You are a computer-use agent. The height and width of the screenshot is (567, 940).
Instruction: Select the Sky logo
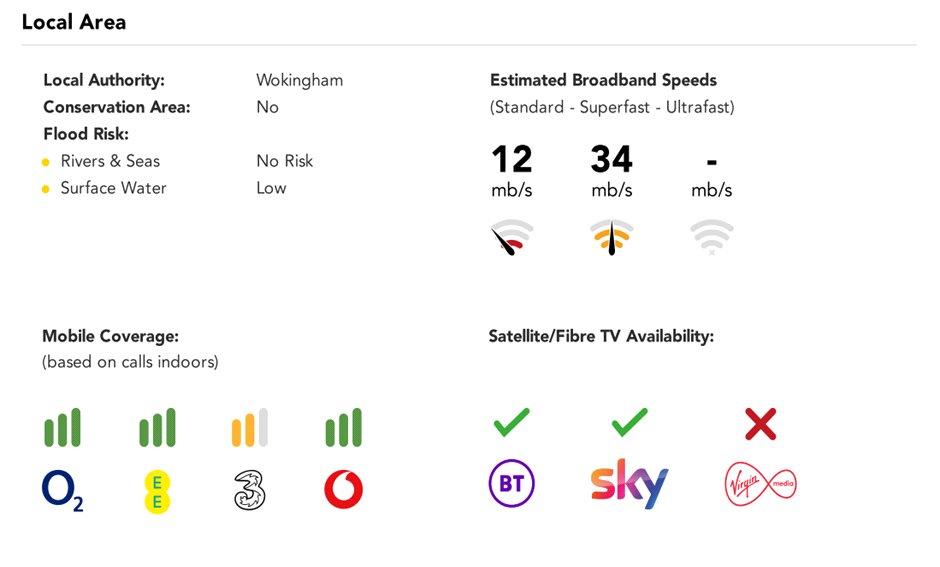629,483
